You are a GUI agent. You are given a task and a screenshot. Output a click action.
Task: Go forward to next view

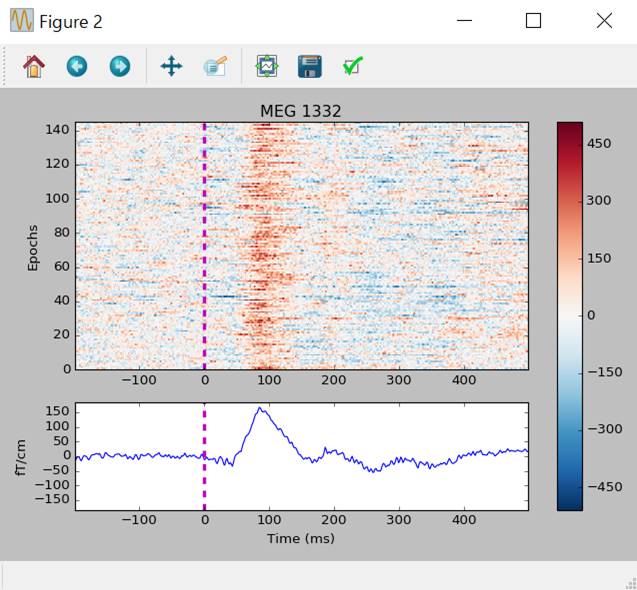(x=119, y=67)
